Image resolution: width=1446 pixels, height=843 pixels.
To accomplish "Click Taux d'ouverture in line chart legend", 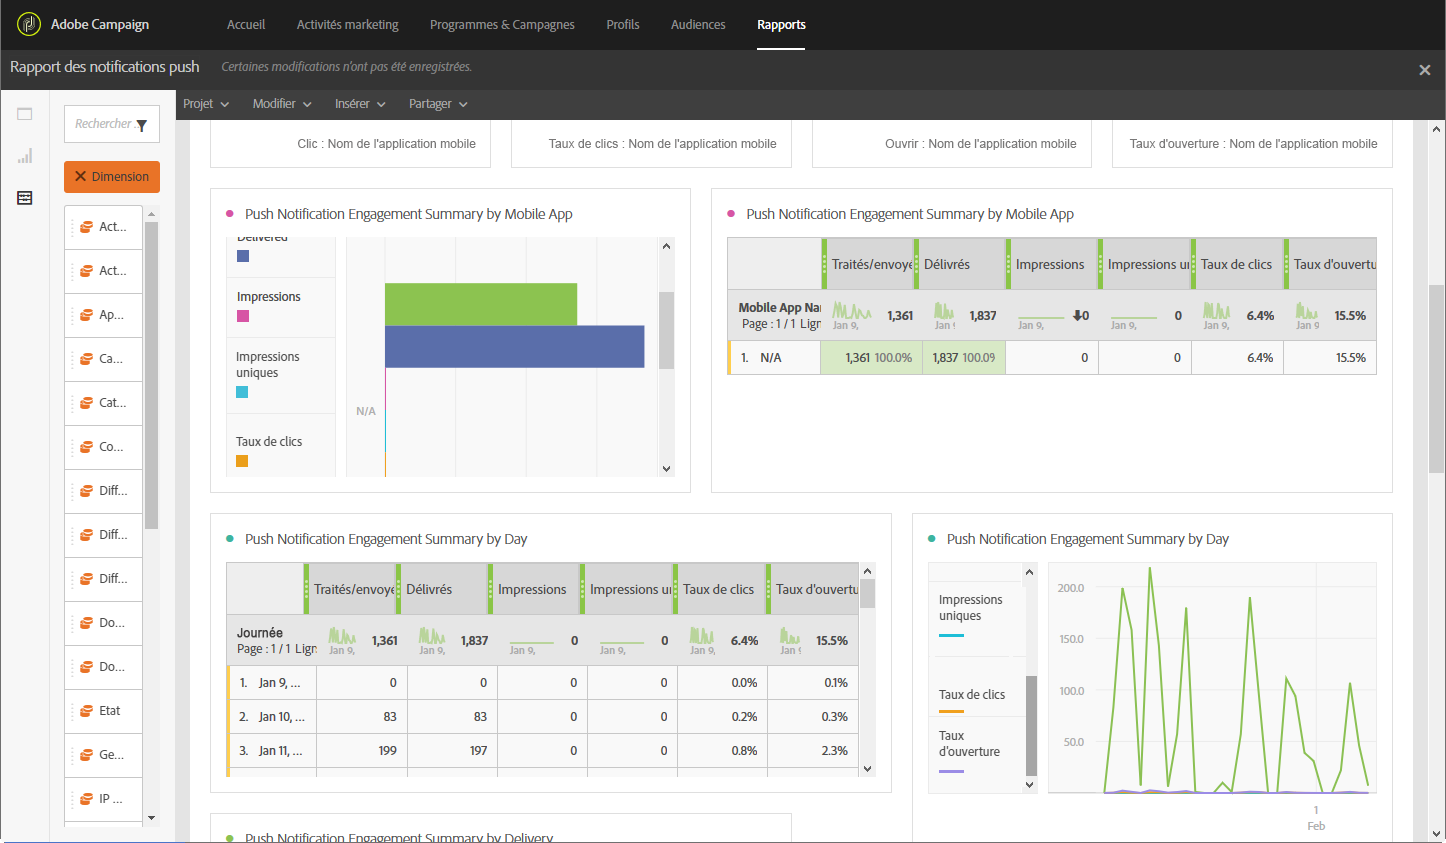I will 969,744.
